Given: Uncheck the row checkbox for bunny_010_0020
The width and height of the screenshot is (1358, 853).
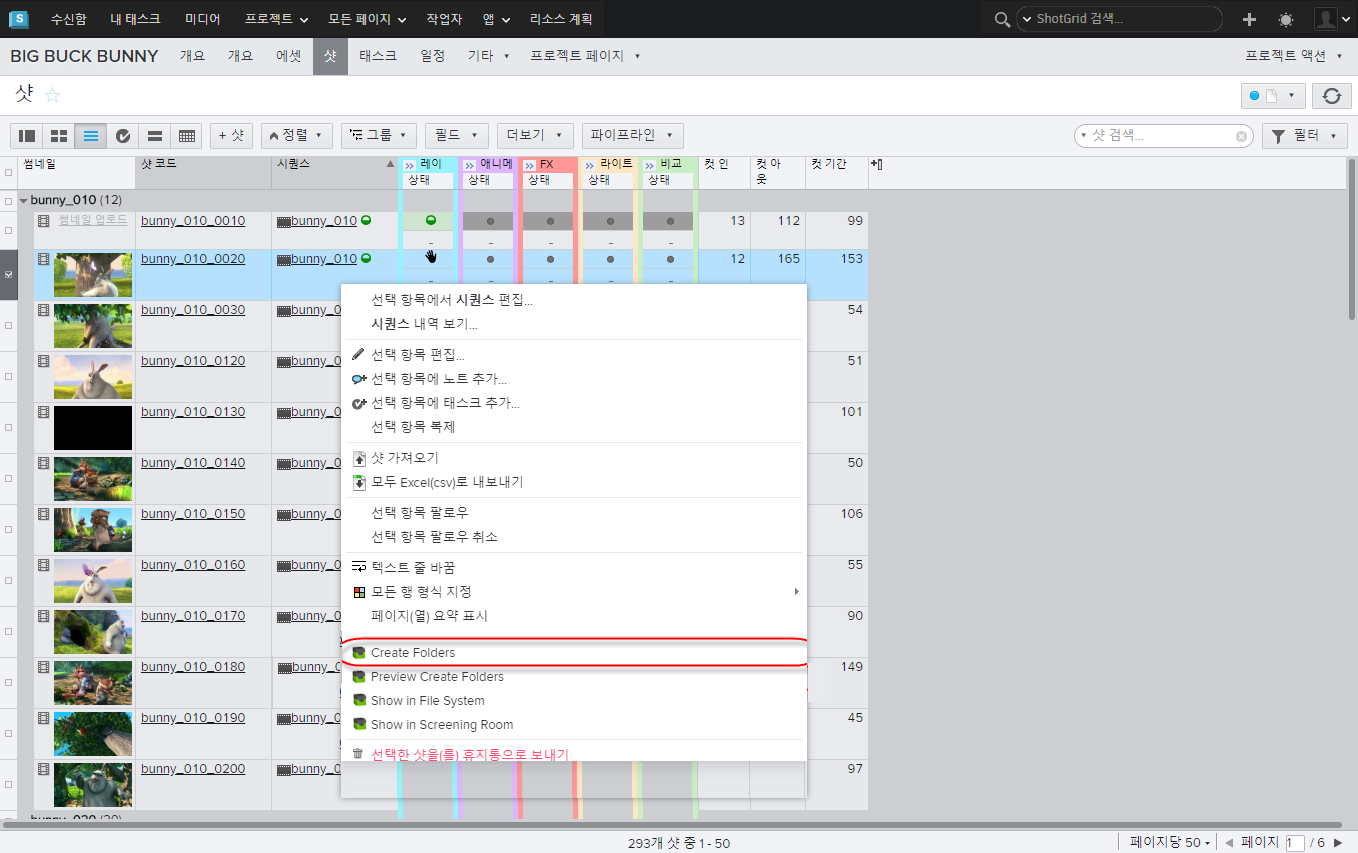Looking at the screenshot, I should pyautogui.click(x=9, y=274).
